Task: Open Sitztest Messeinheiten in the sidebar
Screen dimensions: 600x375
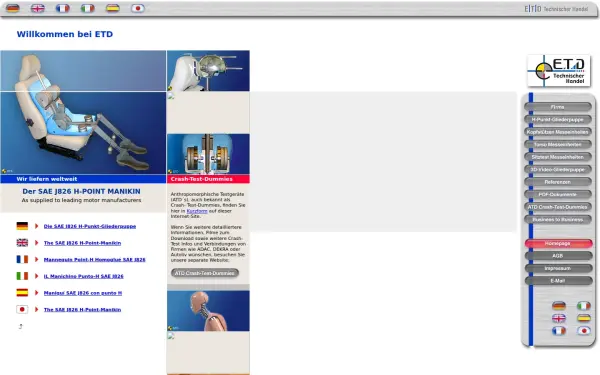Action: (558, 157)
